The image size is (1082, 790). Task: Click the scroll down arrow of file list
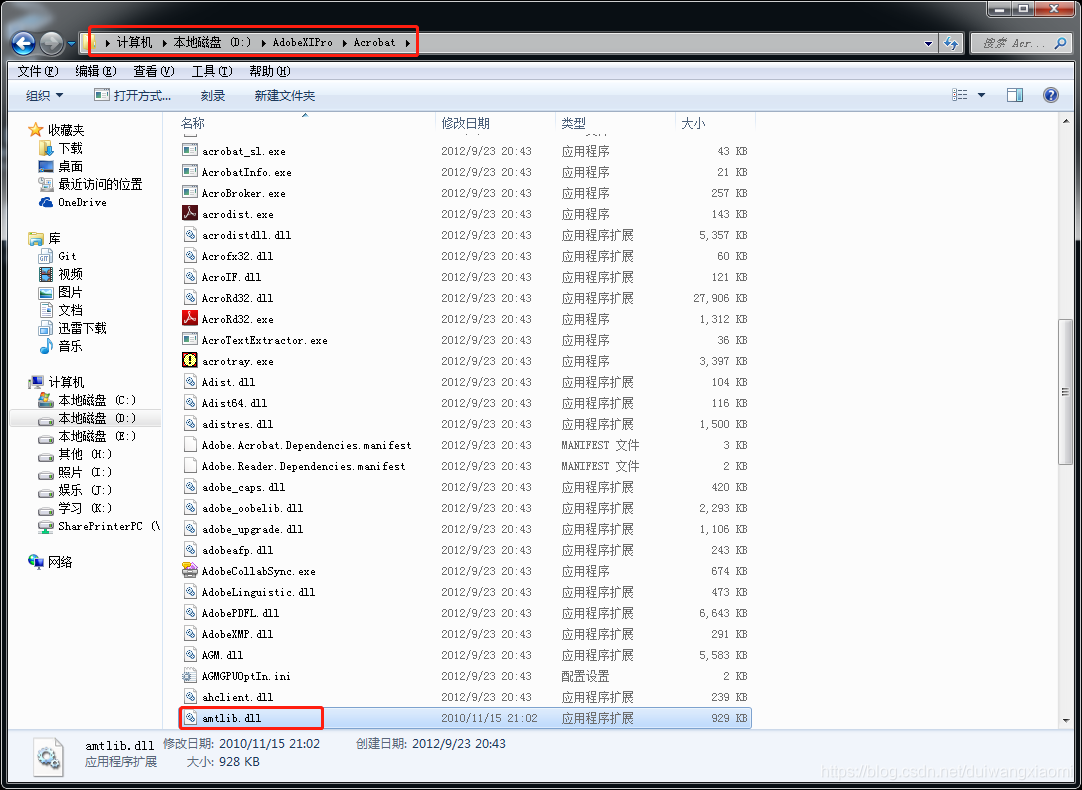1066,720
